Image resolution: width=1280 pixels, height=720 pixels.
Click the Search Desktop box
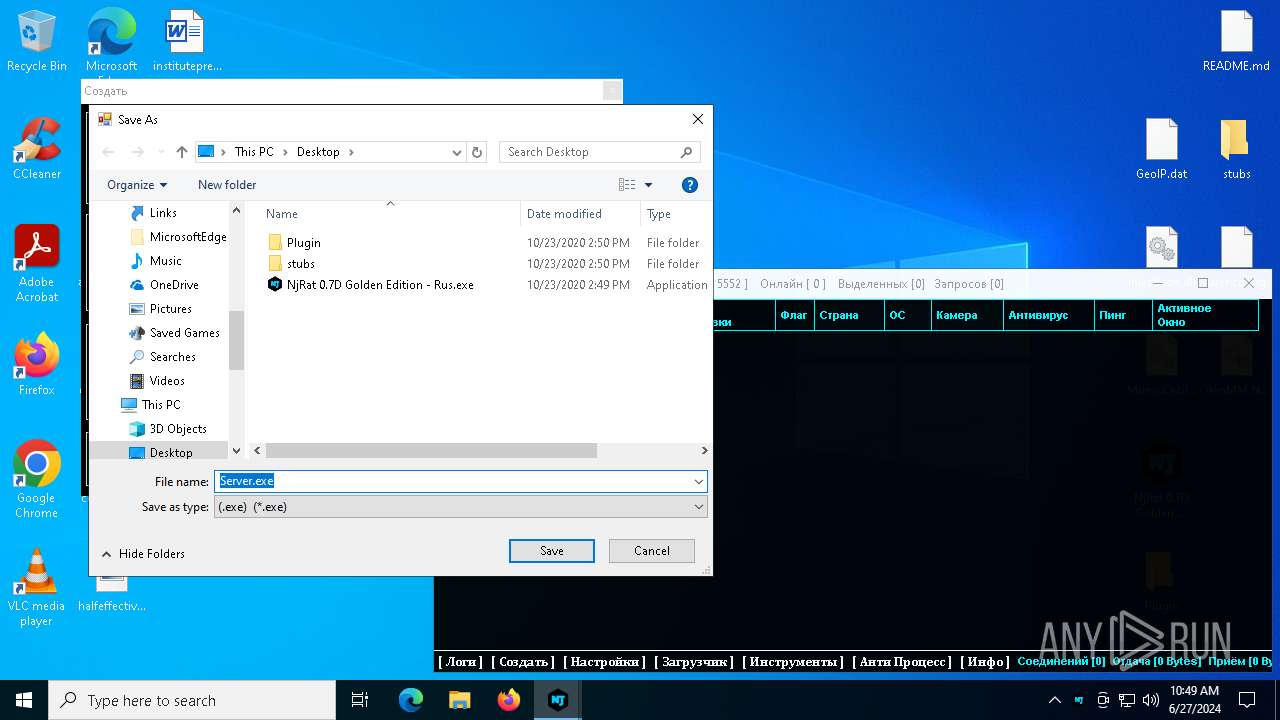click(590, 152)
